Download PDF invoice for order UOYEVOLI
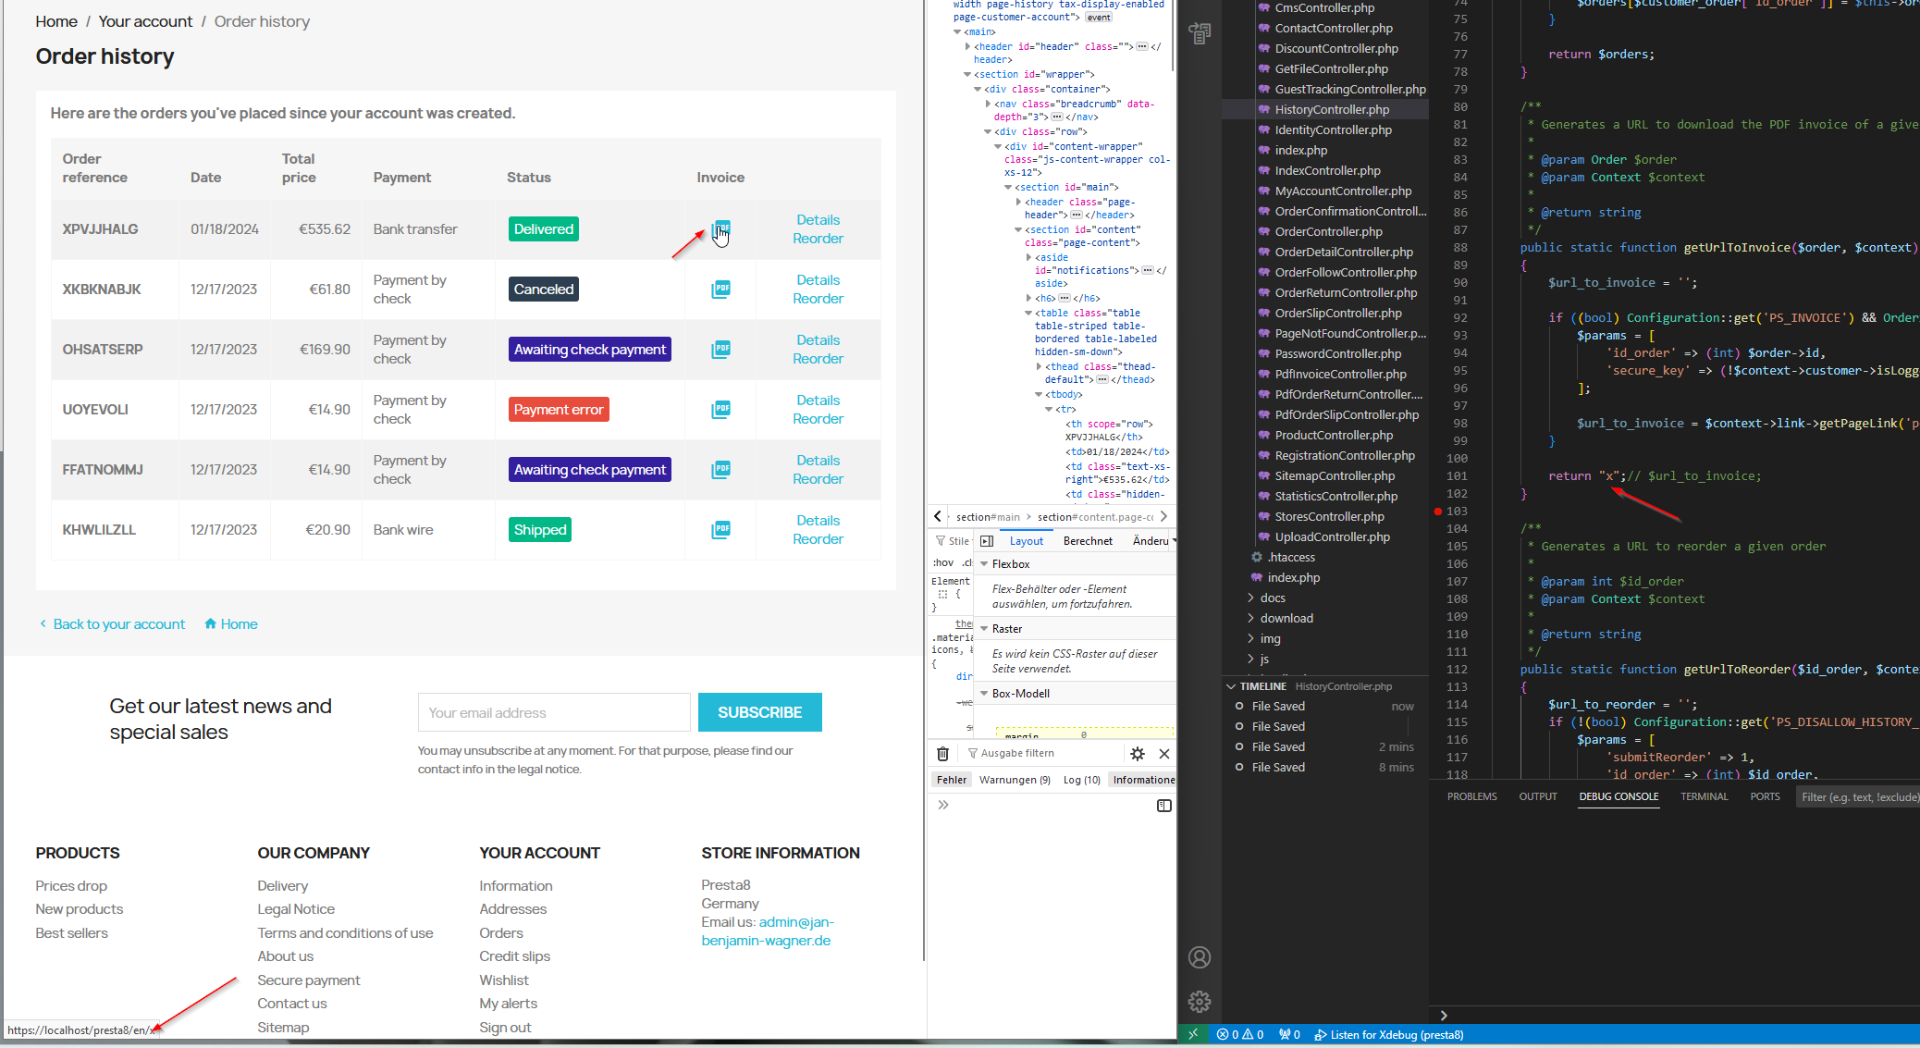 (x=721, y=409)
